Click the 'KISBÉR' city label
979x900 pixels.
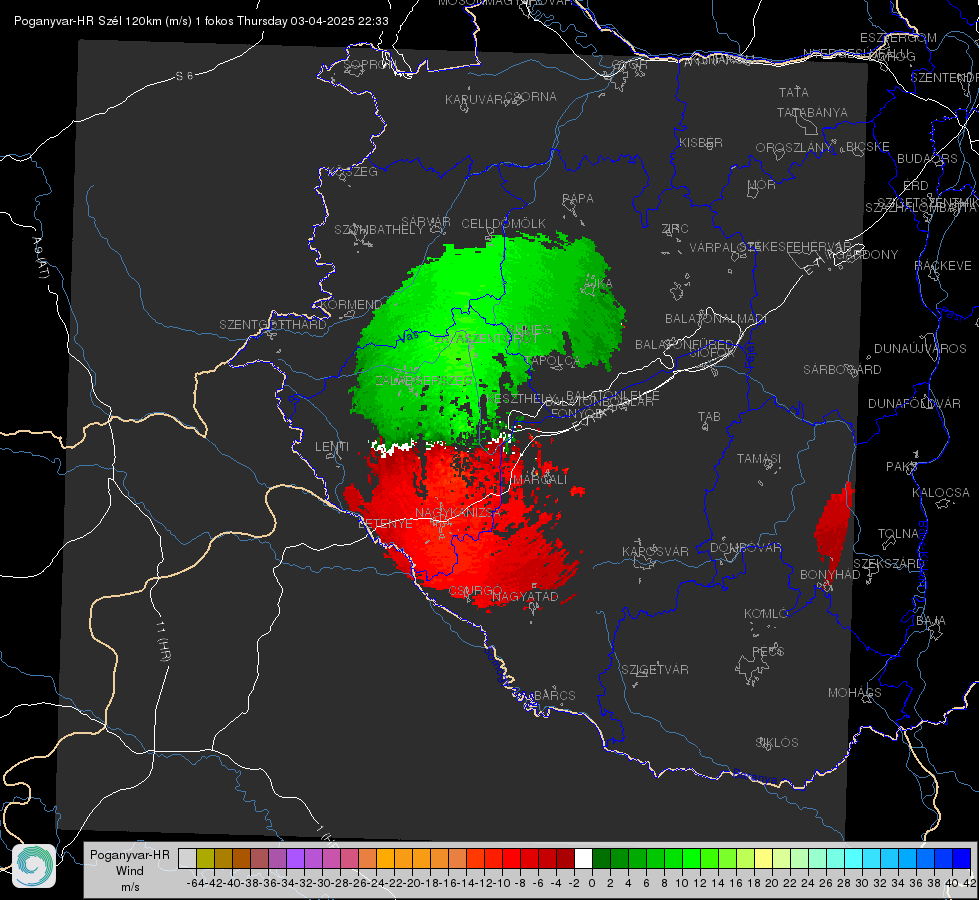[701, 143]
